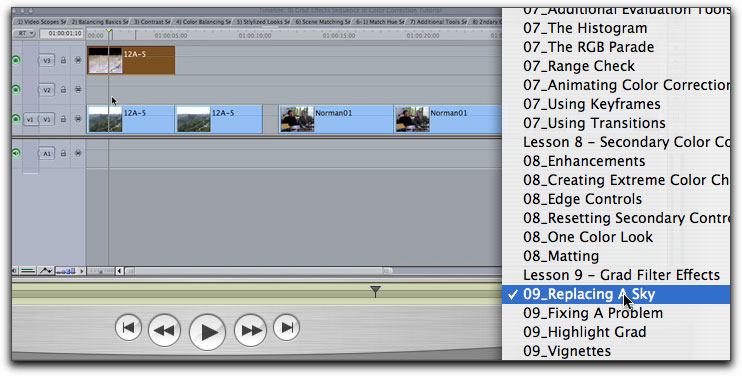
Task: Click the rewind button
Action: [x=164, y=331]
